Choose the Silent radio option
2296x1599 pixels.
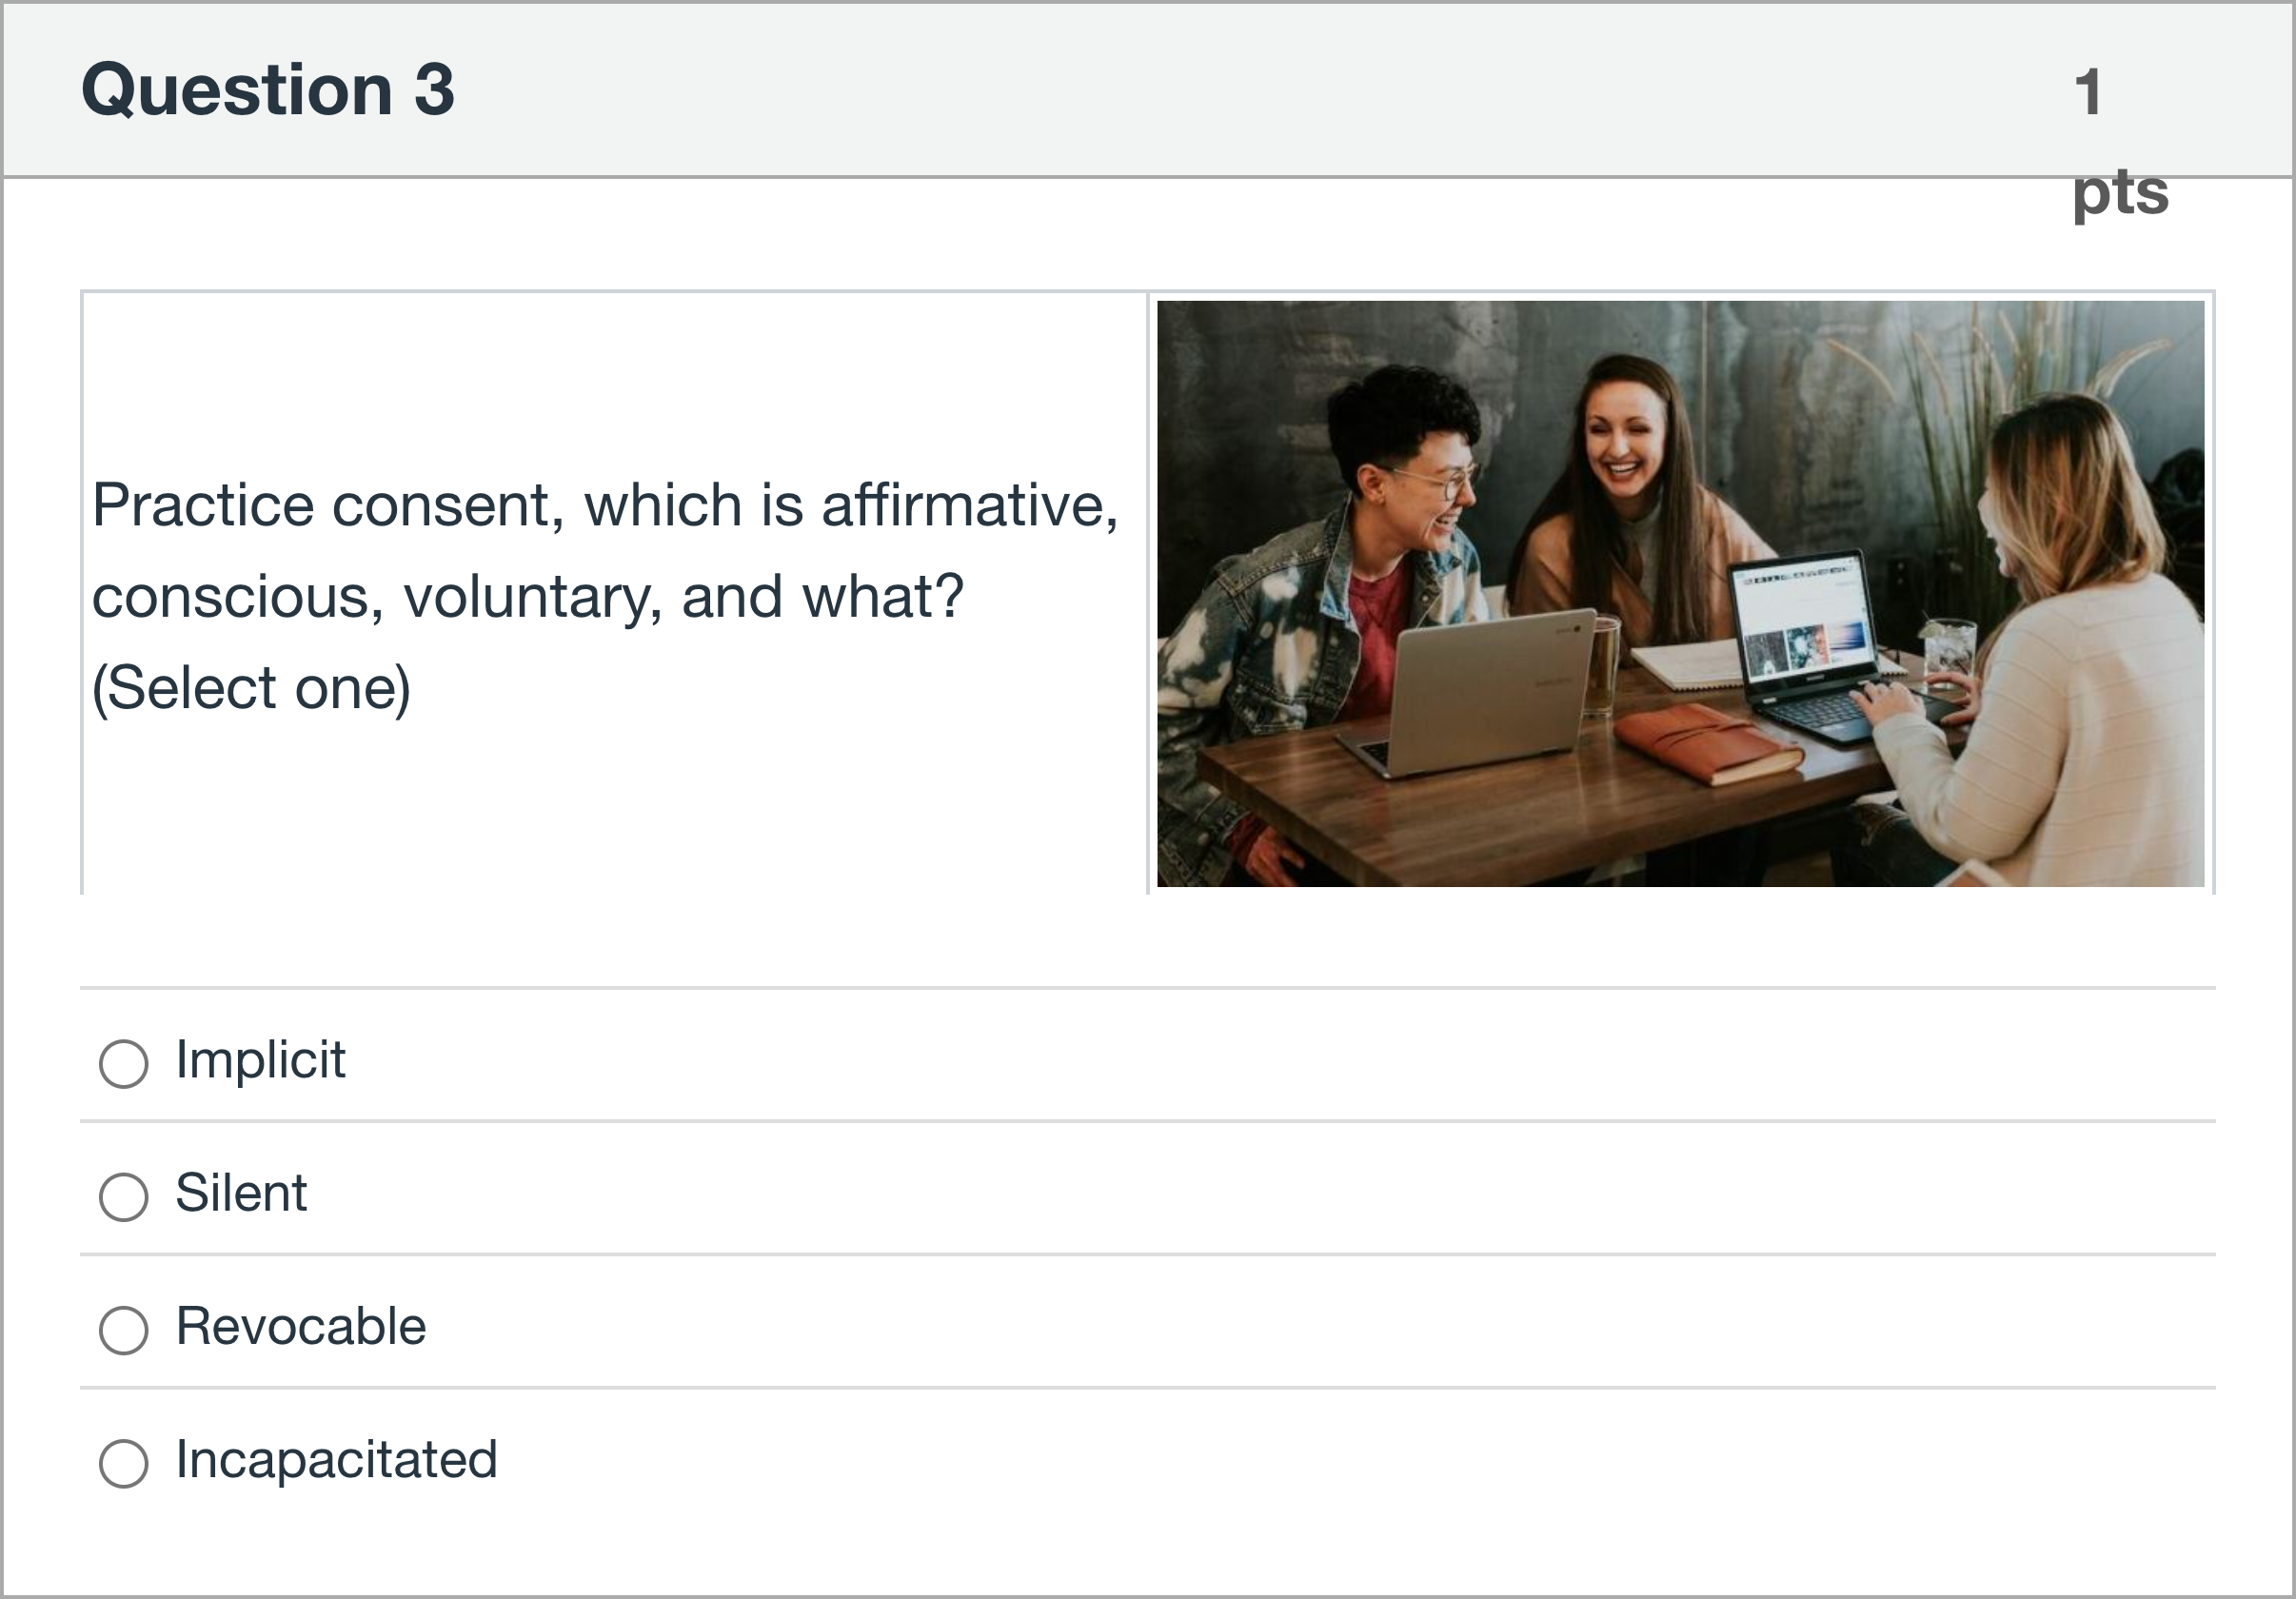click(124, 1196)
